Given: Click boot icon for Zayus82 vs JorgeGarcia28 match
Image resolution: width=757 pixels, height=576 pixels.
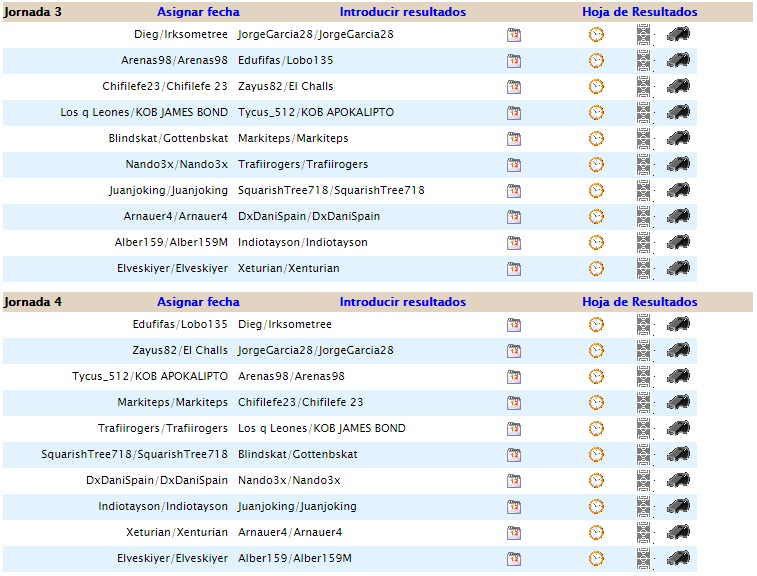Looking at the screenshot, I should (x=678, y=351).
